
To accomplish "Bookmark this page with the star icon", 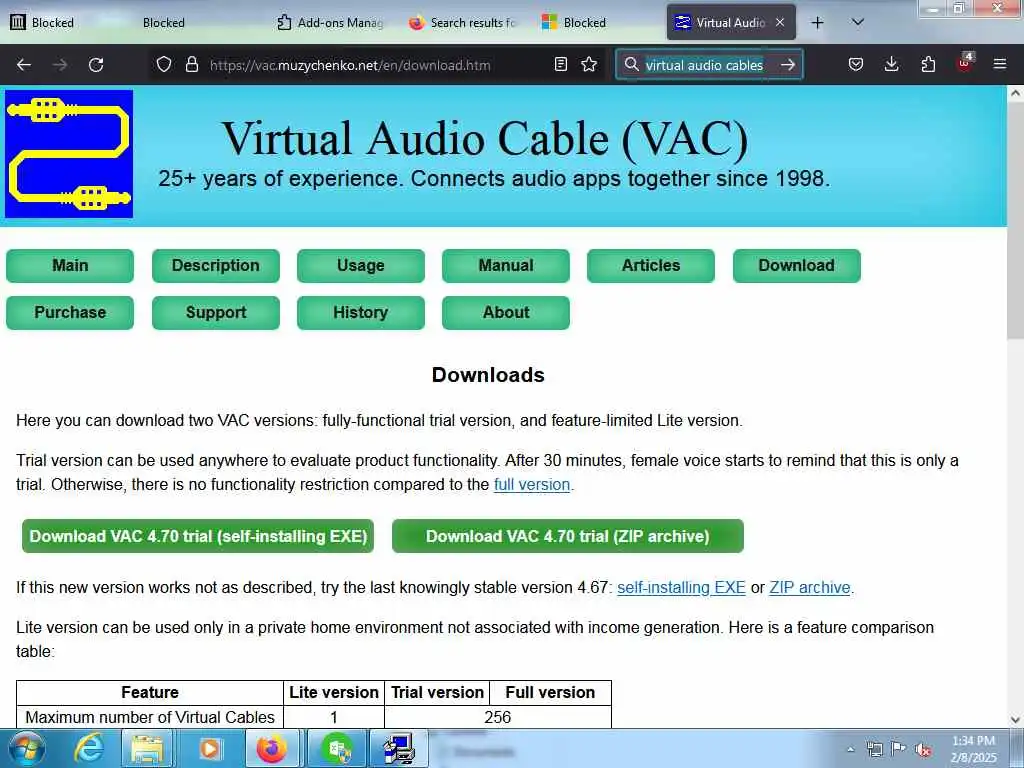I will tap(589, 64).
